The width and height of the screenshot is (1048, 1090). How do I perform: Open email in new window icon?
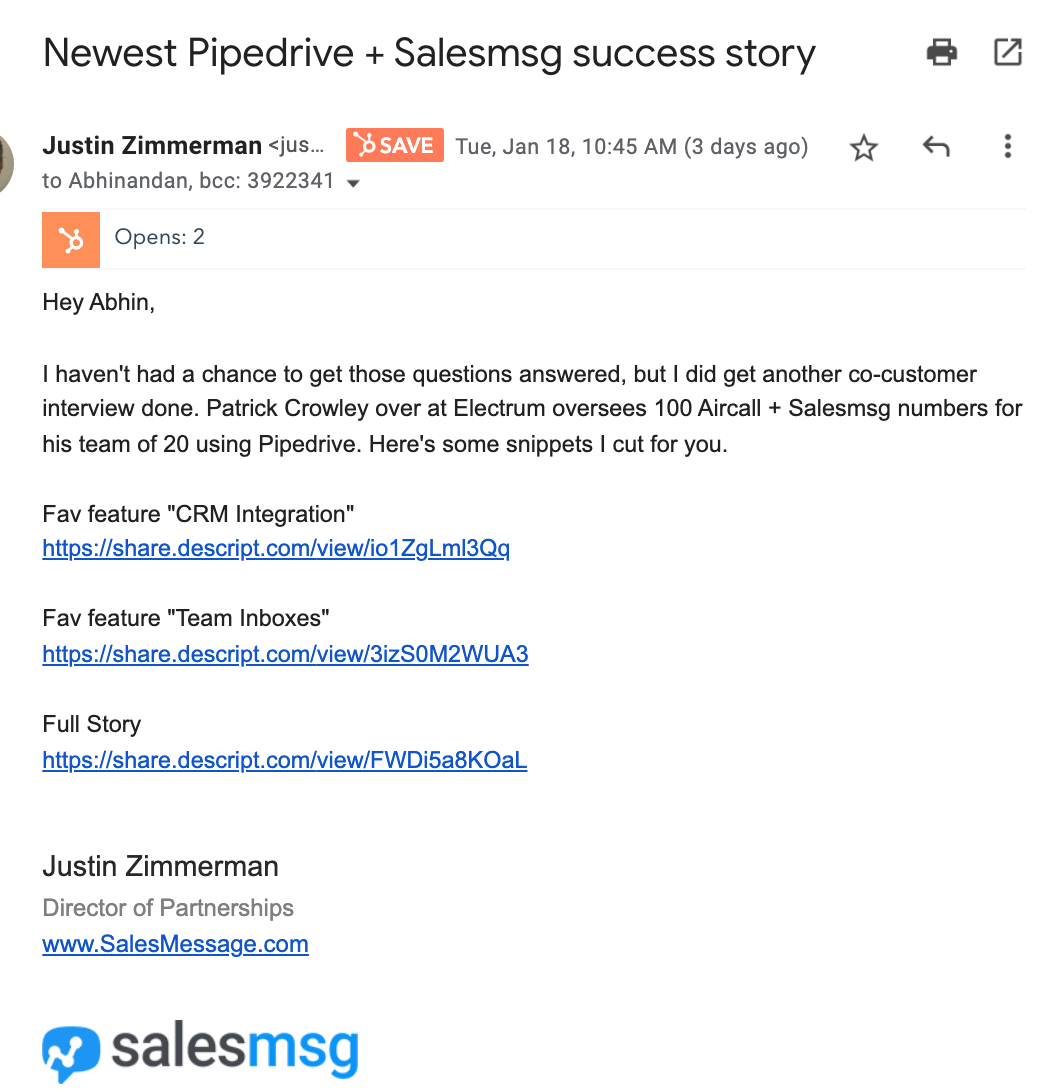1007,52
